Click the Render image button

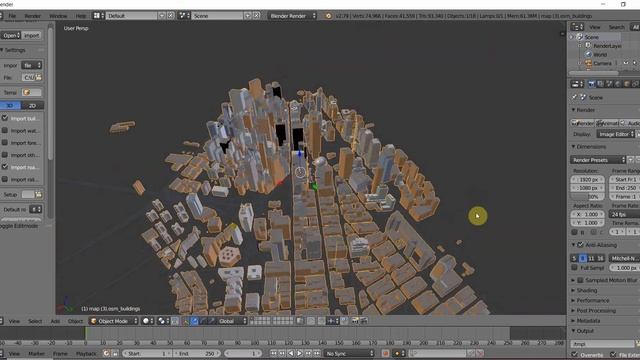click(x=582, y=123)
